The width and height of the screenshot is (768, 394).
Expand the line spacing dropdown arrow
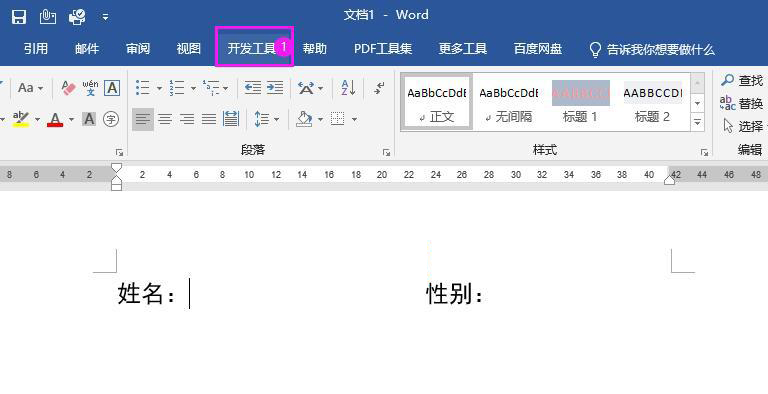click(x=276, y=120)
